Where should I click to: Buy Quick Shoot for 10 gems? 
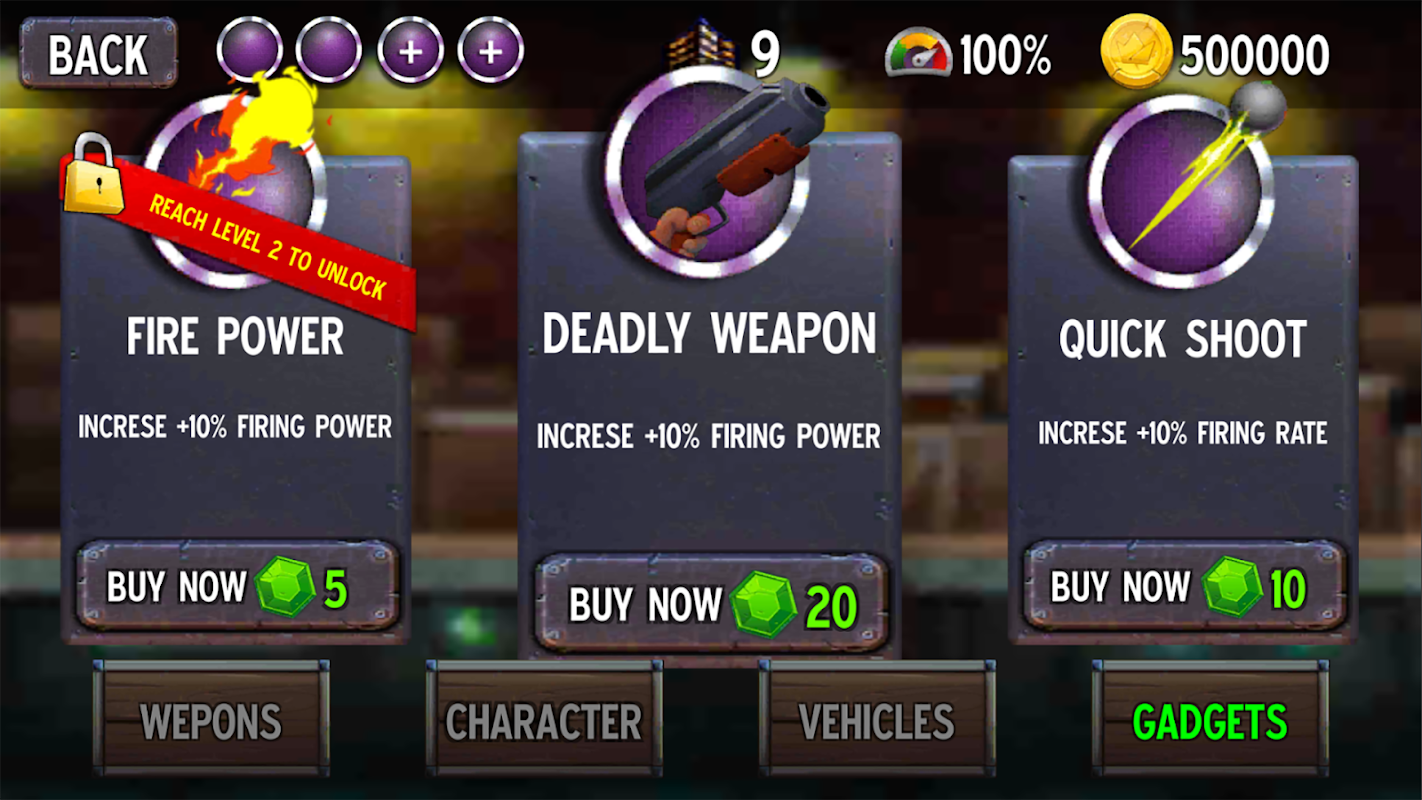coord(1184,586)
